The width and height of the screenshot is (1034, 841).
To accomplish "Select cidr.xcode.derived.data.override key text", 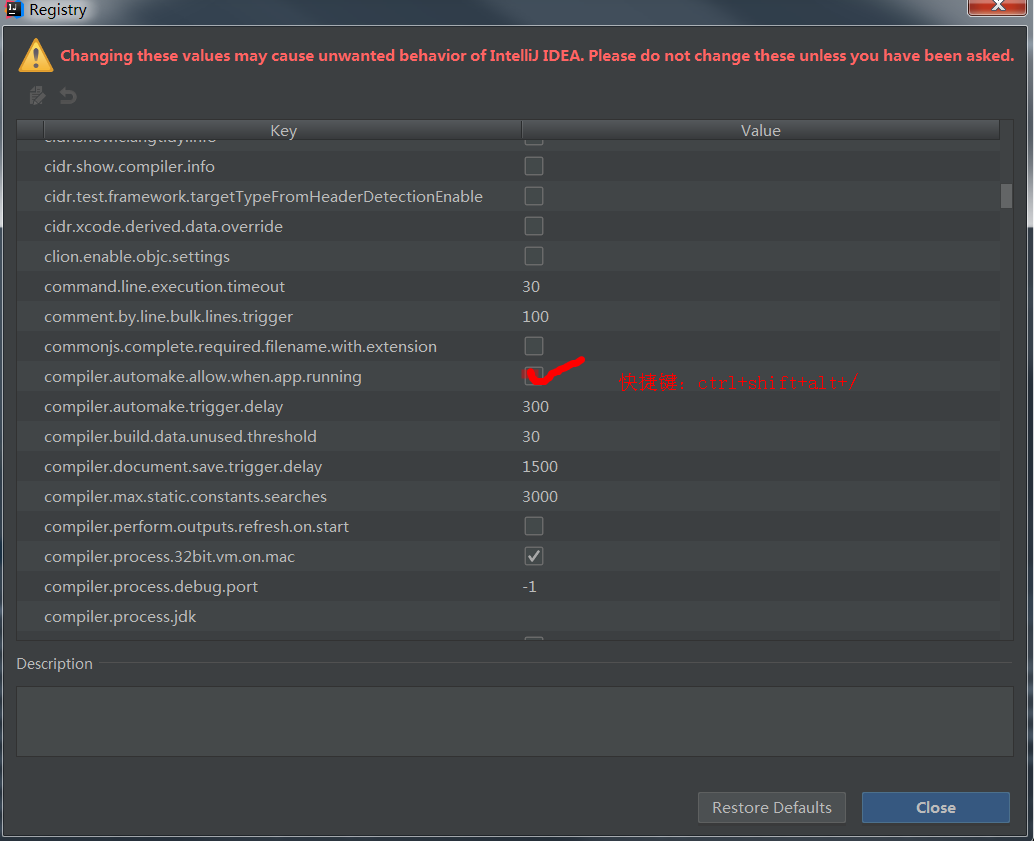I will (x=164, y=226).
